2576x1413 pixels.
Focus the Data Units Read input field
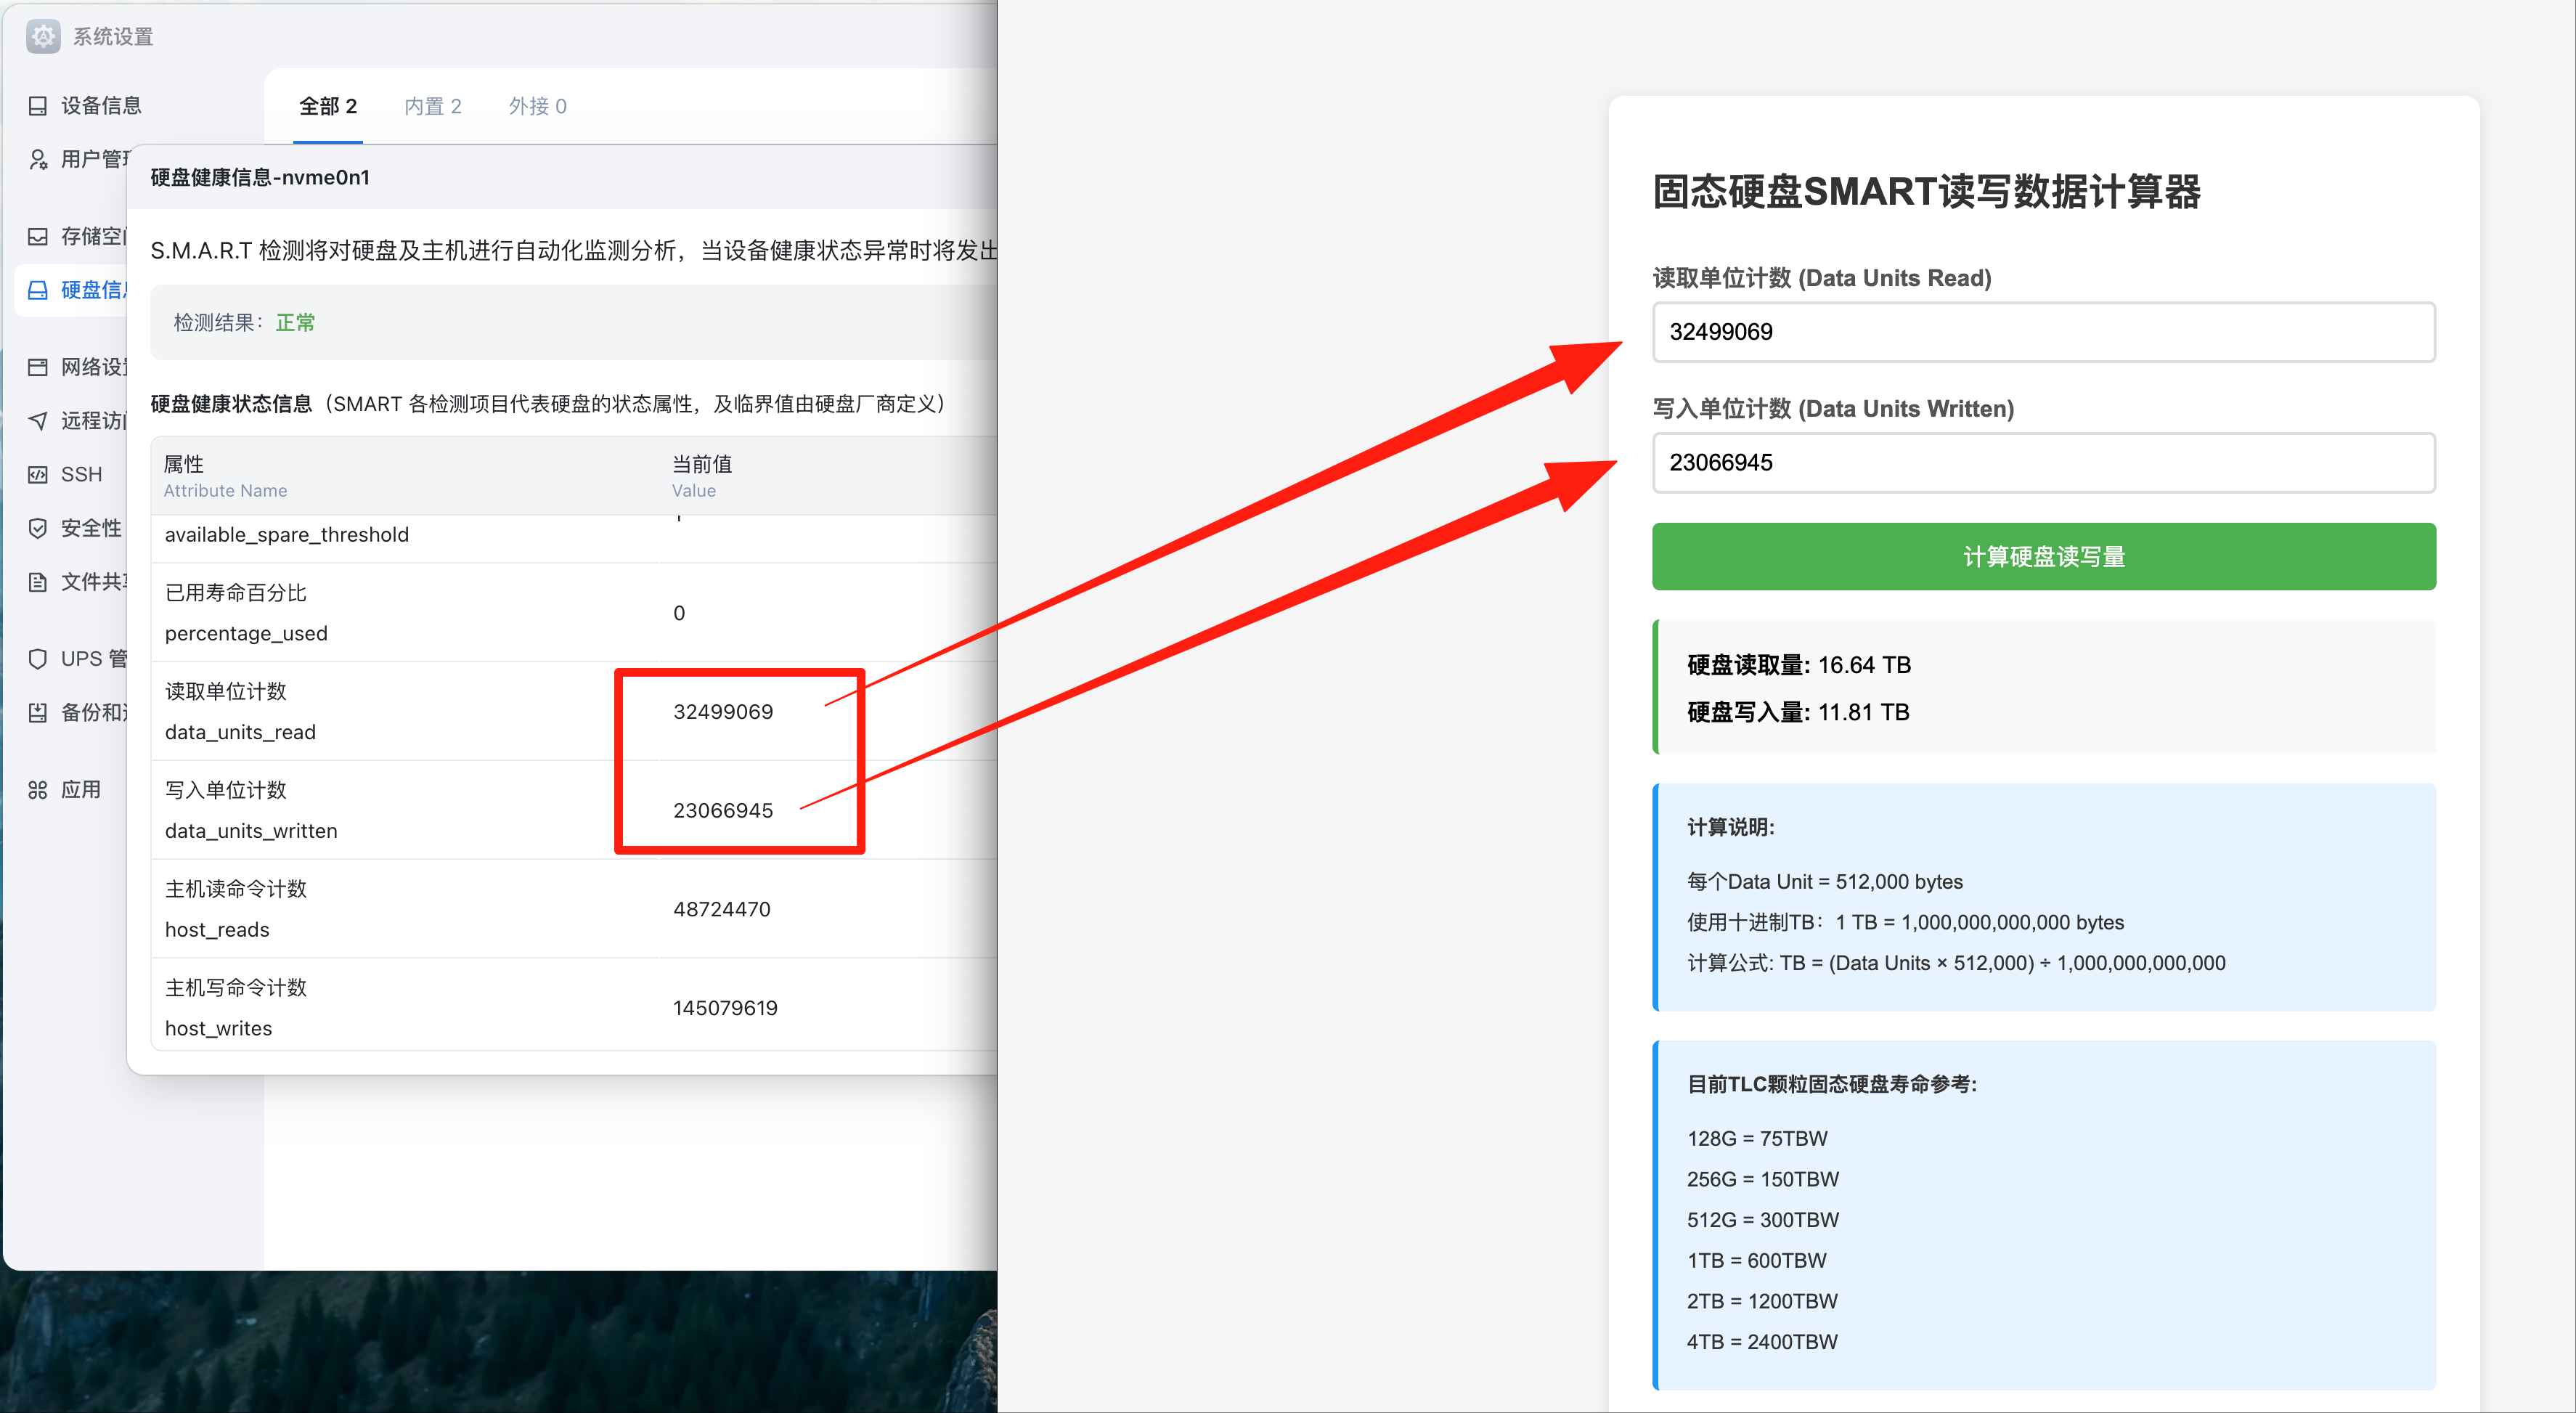coord(2043,332)
